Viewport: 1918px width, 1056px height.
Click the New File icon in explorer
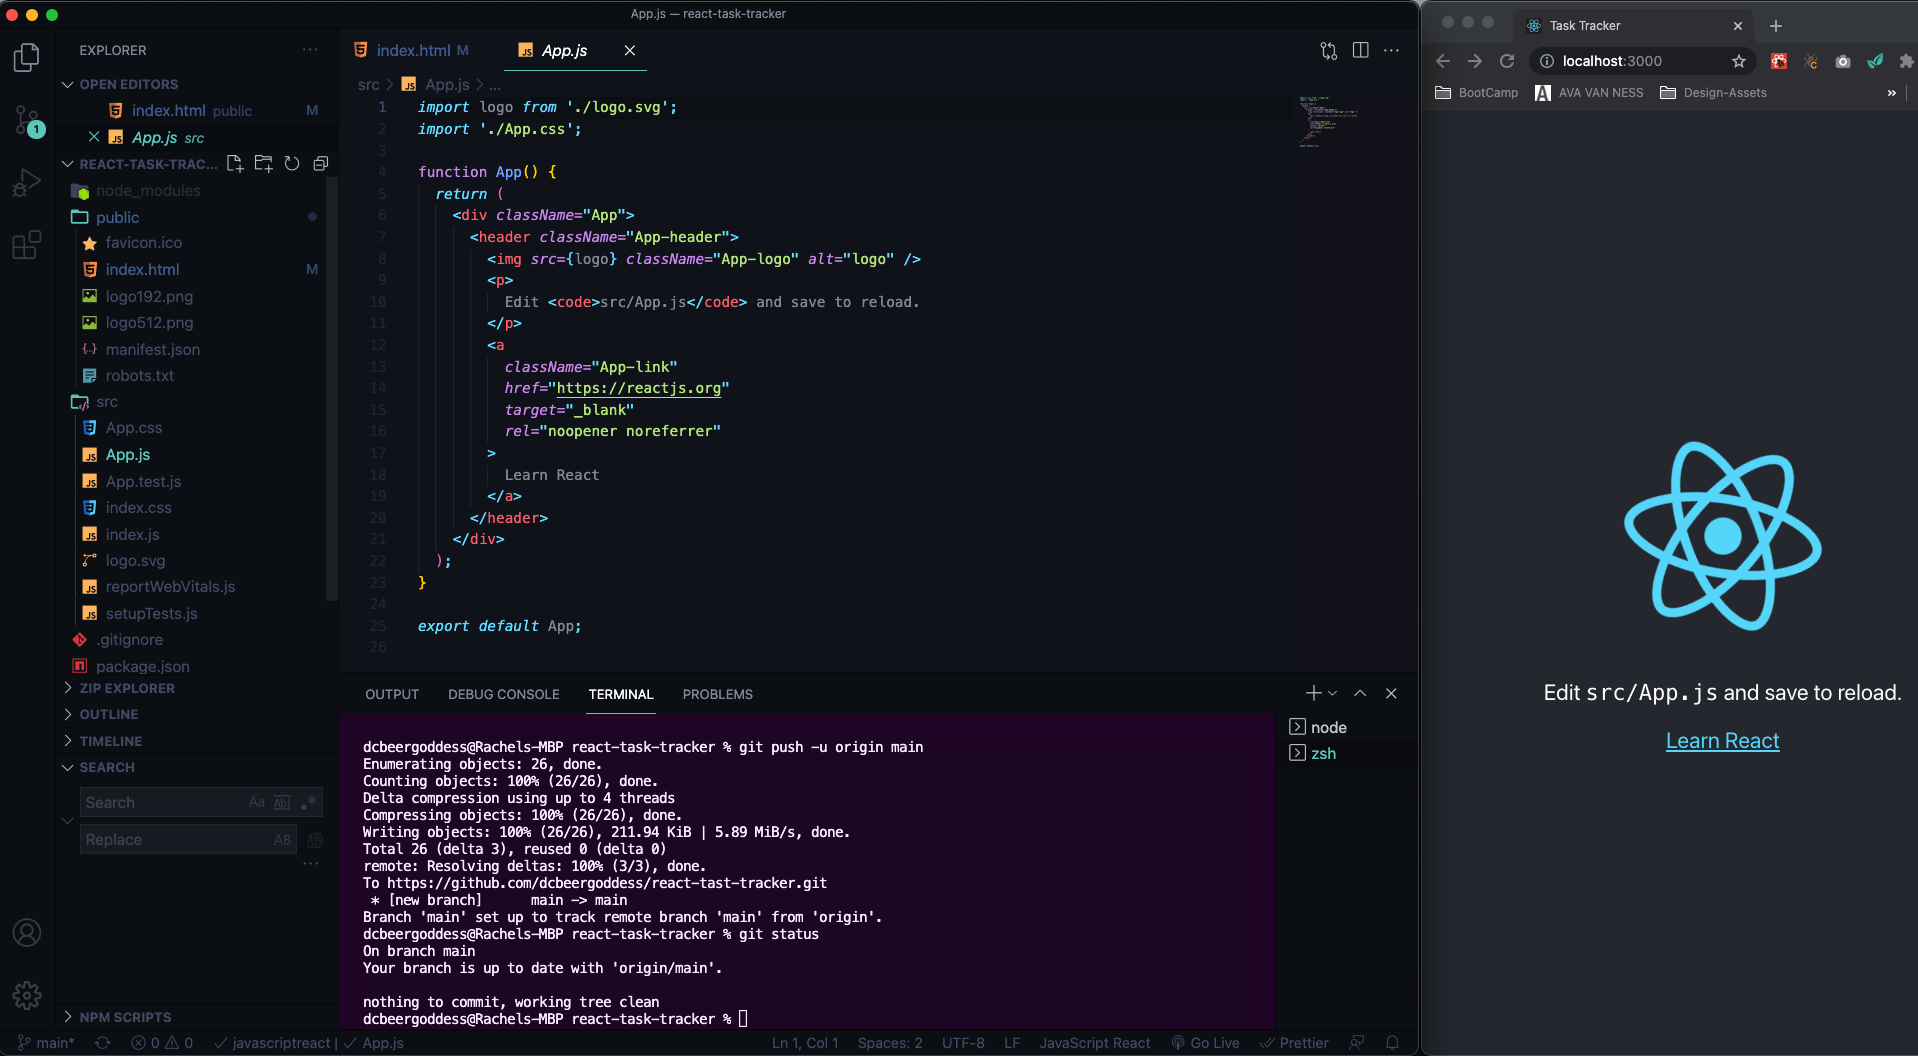coord(235,164)
